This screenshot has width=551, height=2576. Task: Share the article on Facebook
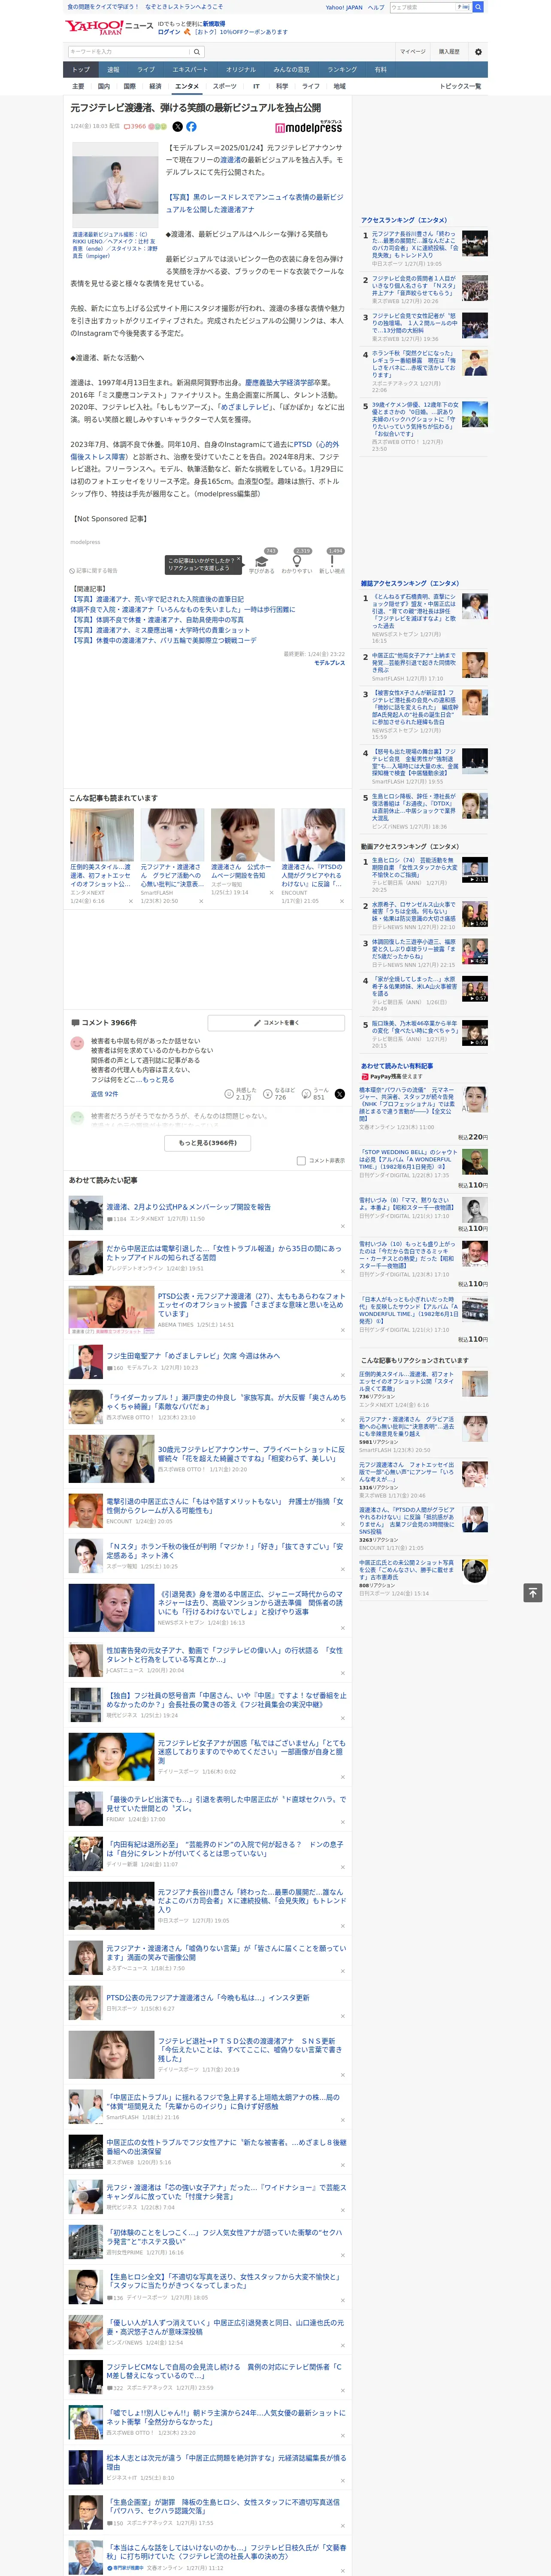191,127
